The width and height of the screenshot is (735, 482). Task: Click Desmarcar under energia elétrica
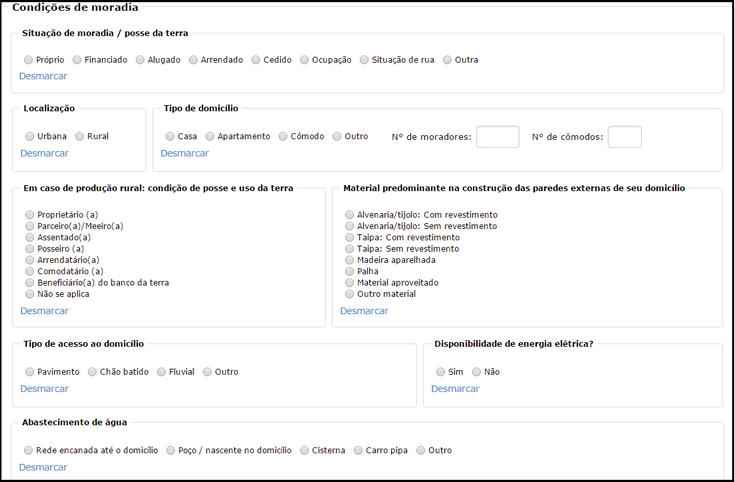tap(455, 389)
